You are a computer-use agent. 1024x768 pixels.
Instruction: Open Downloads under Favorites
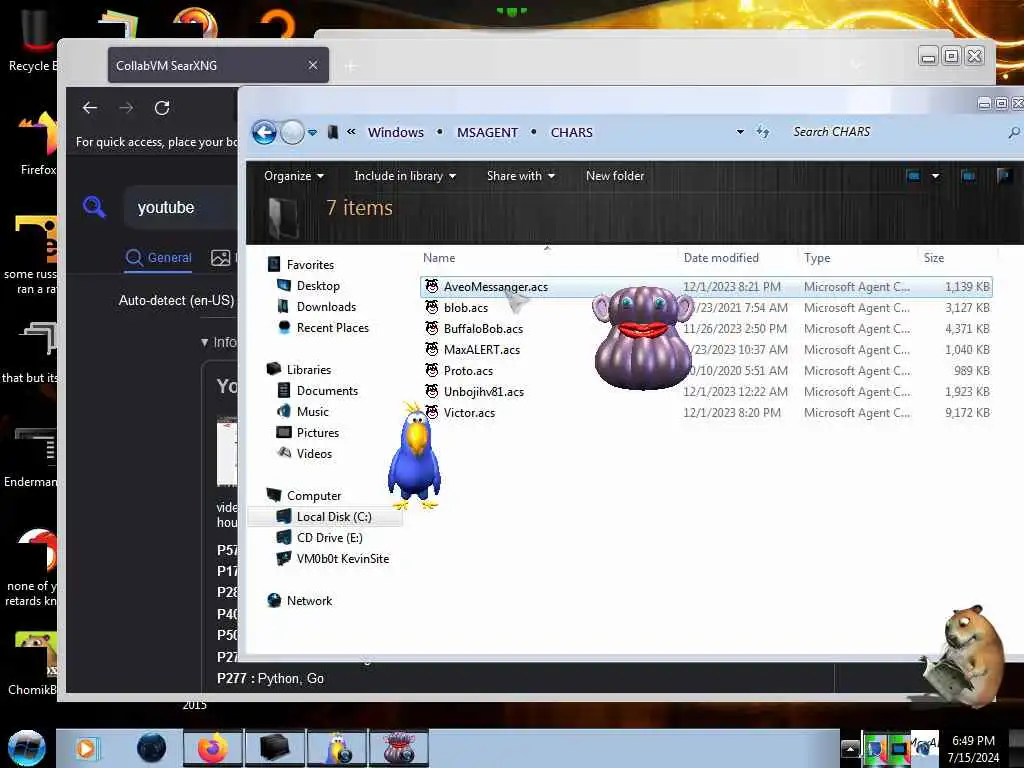[x=327, y=307]
